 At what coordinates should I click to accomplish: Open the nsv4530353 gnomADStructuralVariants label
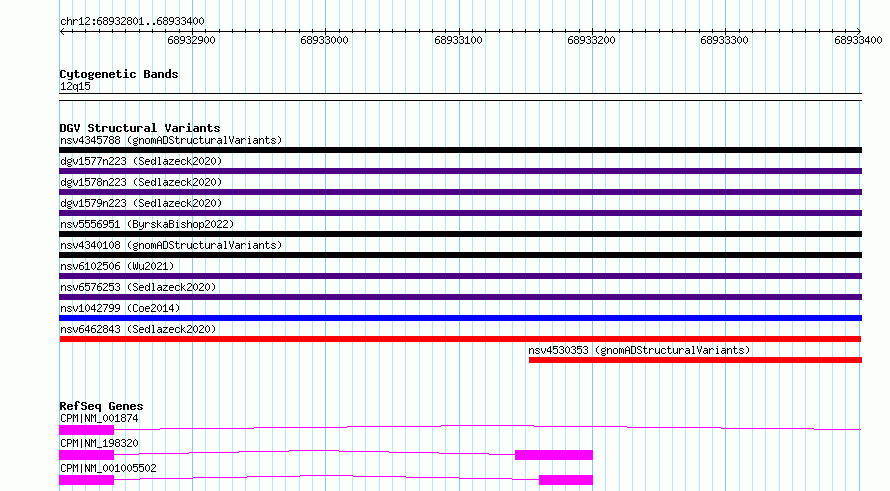coord(639,350)
